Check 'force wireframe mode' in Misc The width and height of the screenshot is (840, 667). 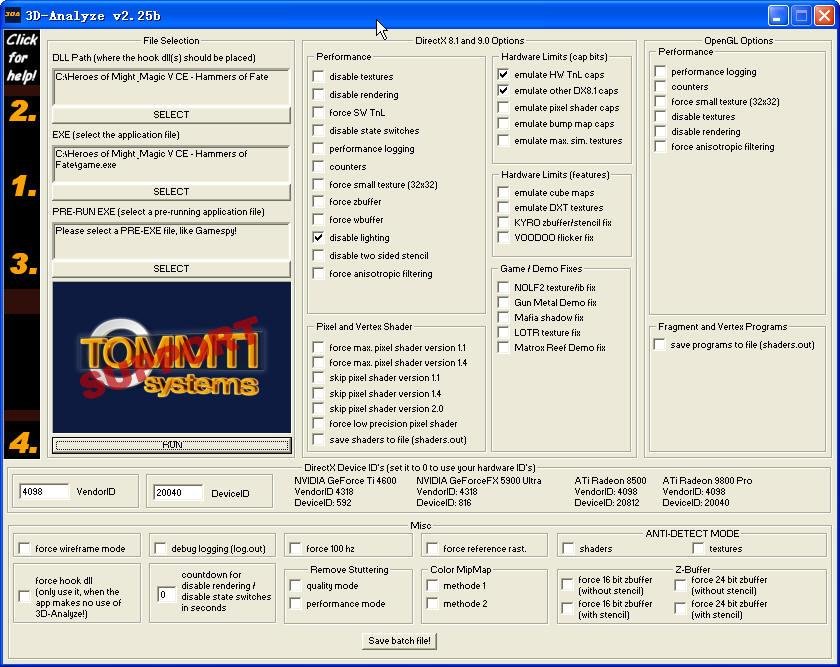coord(25,548)
